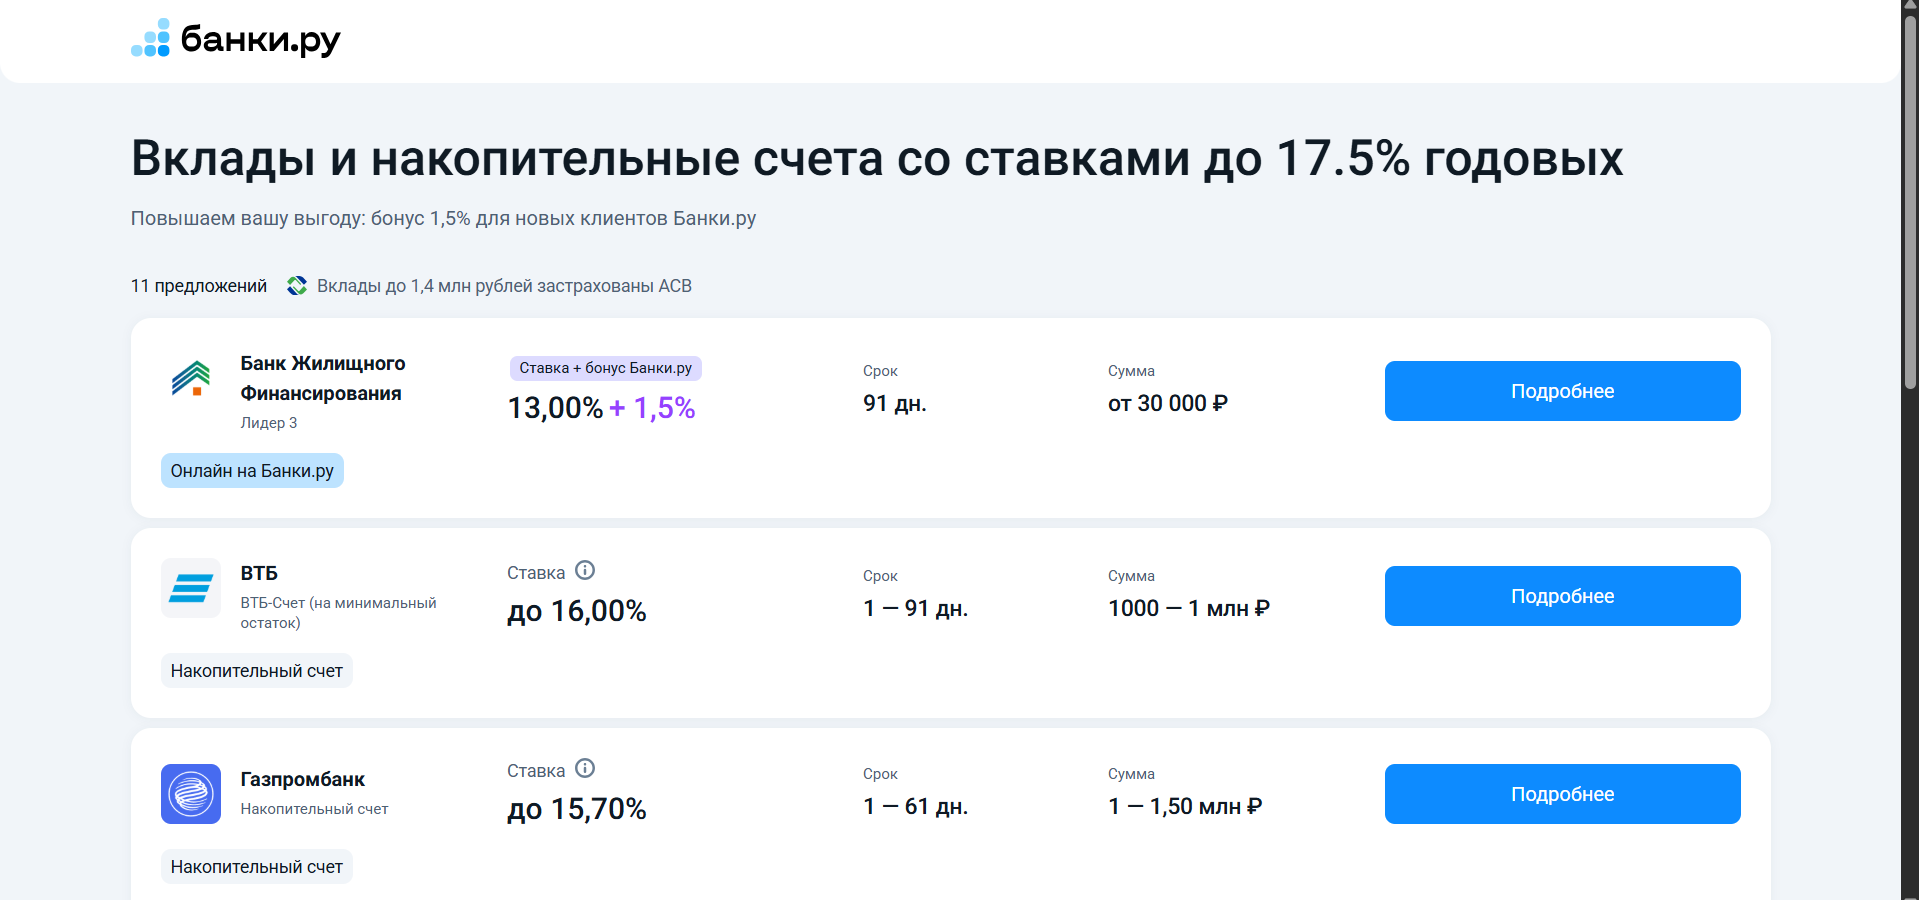Viewport: 1919px width, 900px height.
Task: Open Подробнее for ВТБ offer
Action: pyautogui.click(x=1562, y=596)
